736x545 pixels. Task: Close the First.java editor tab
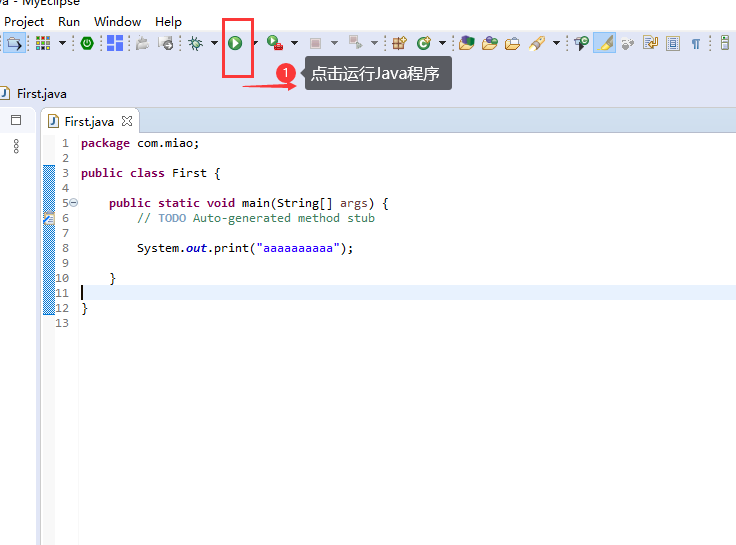pyautogui.click(x=127, y=121)
